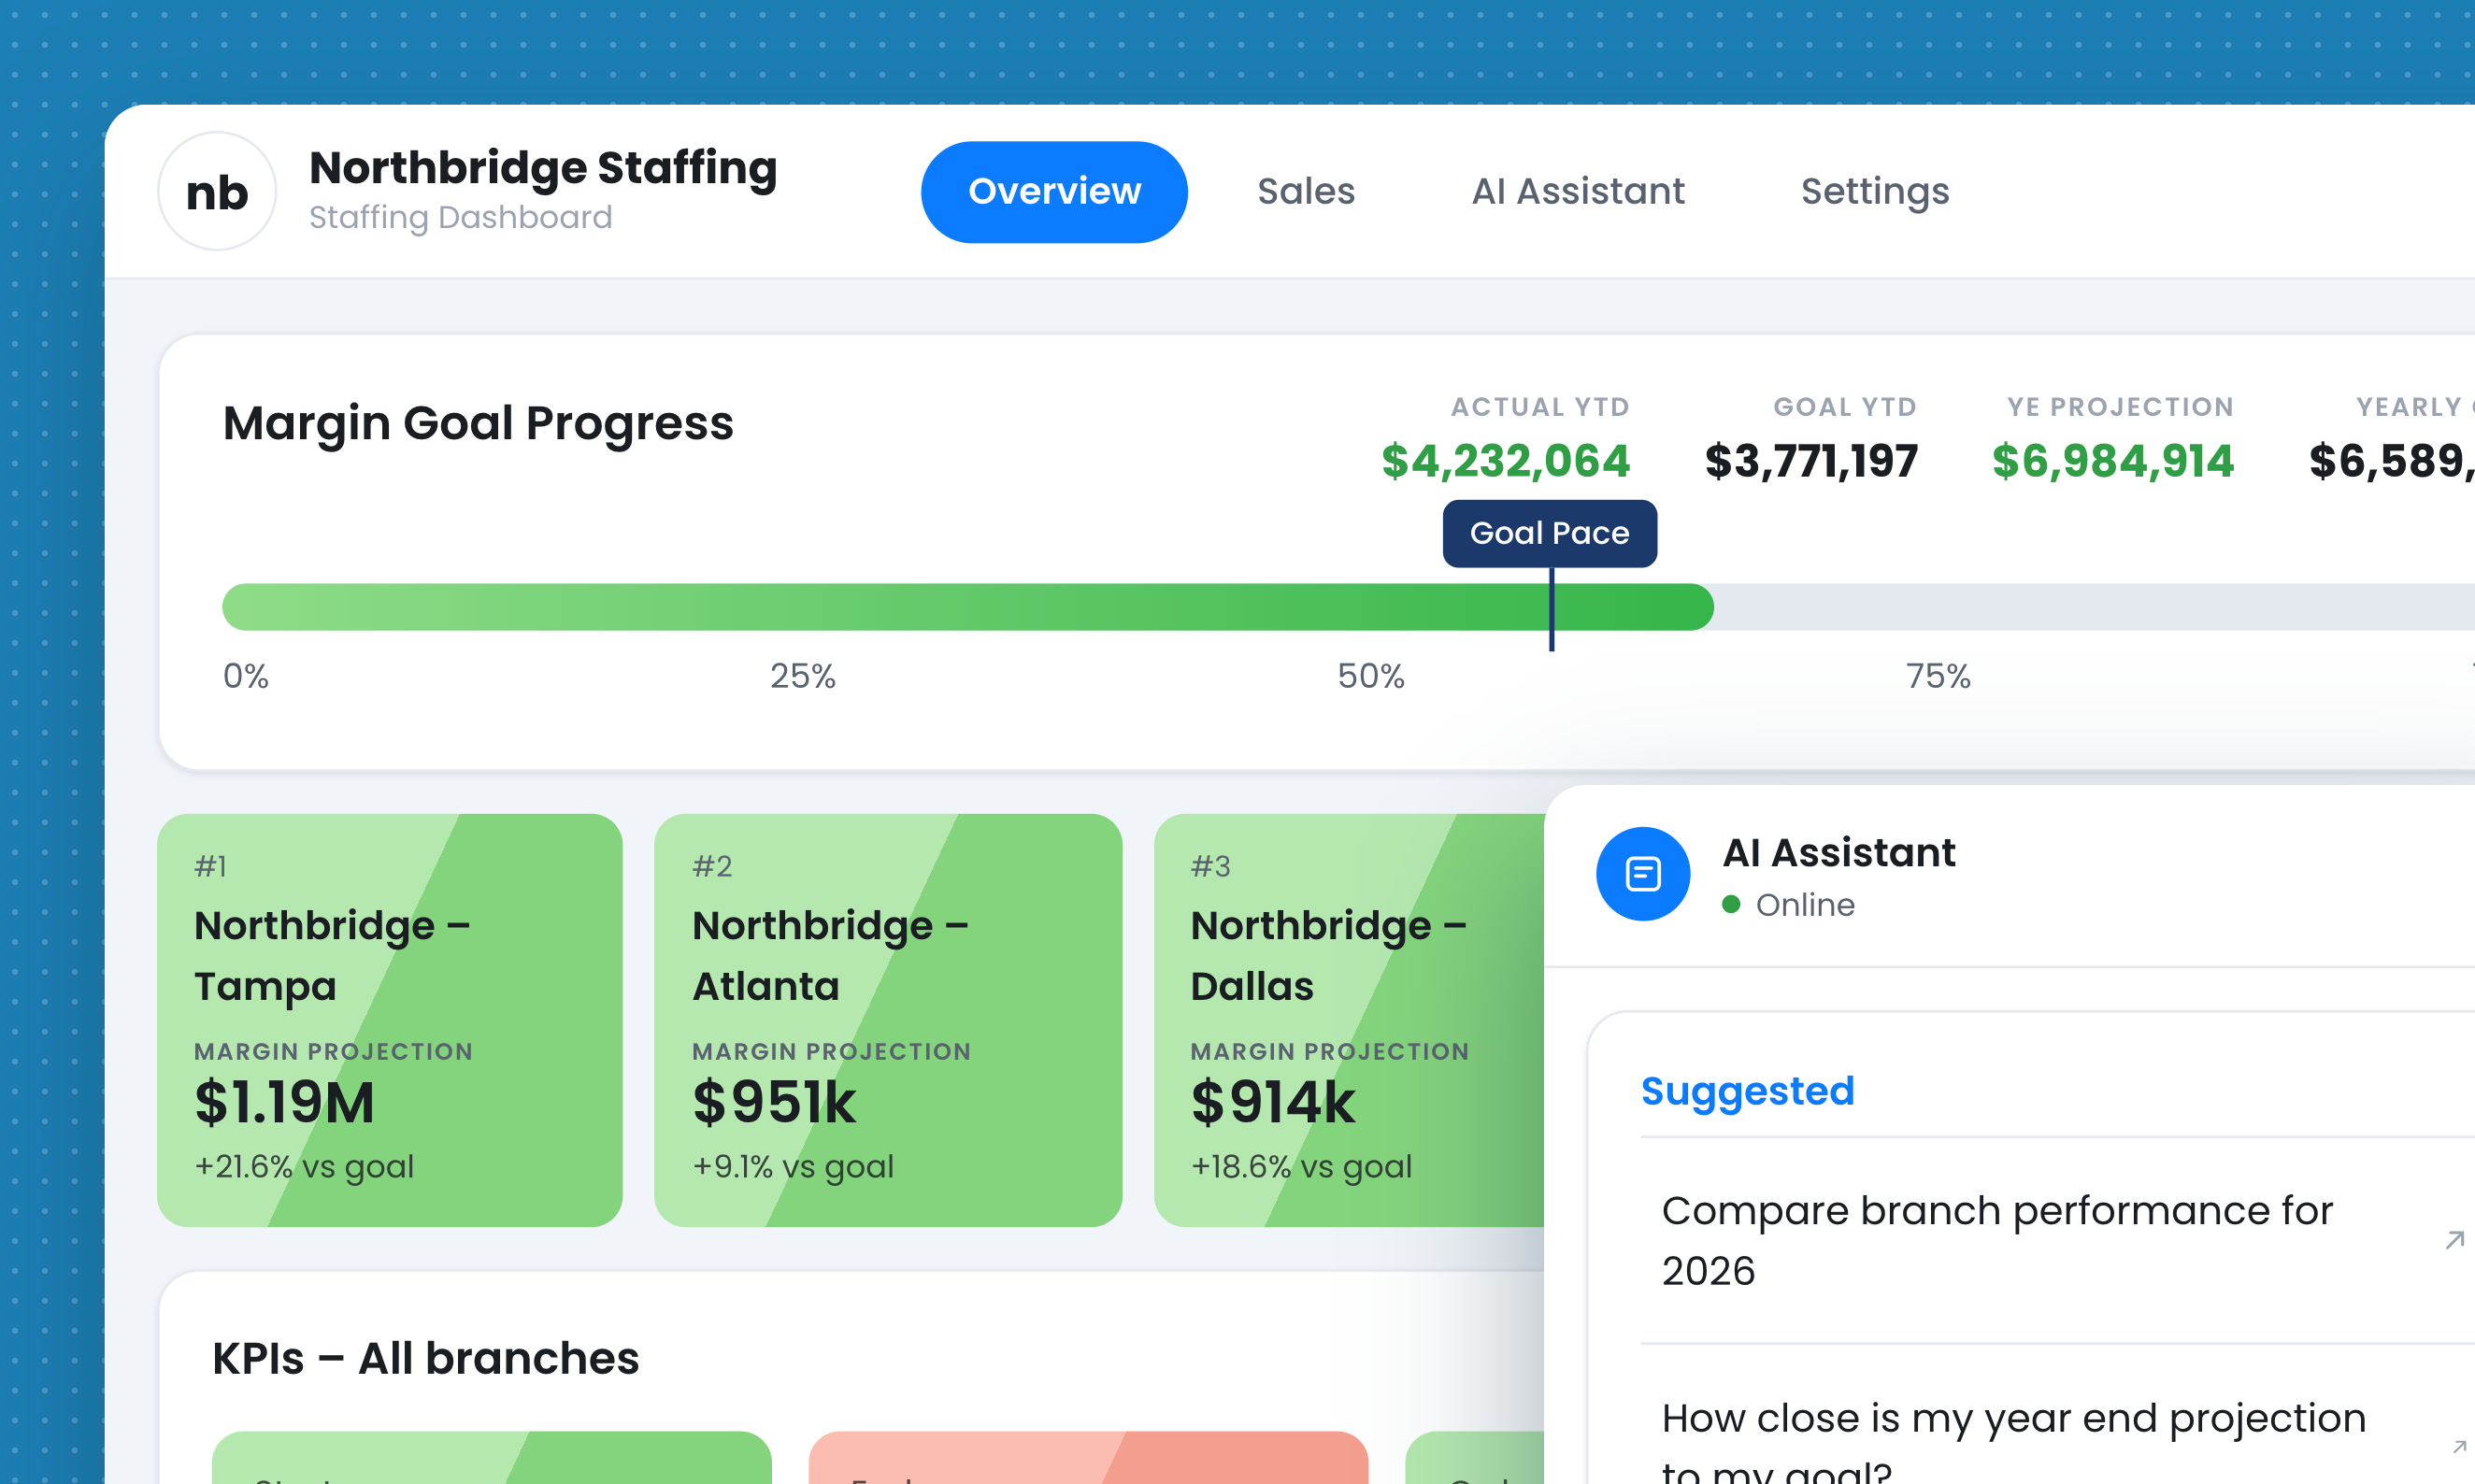Switch to the Overview tab

pyautogui.click(x=1054, y=191)
